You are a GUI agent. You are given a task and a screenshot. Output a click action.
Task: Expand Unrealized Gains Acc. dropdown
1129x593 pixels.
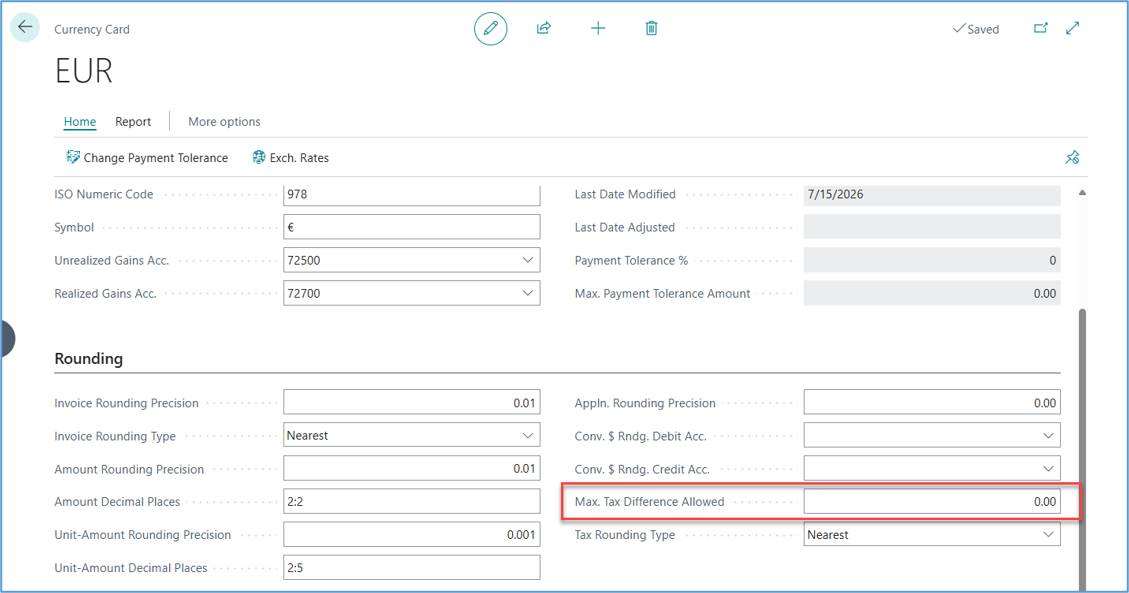coord(528,260)
